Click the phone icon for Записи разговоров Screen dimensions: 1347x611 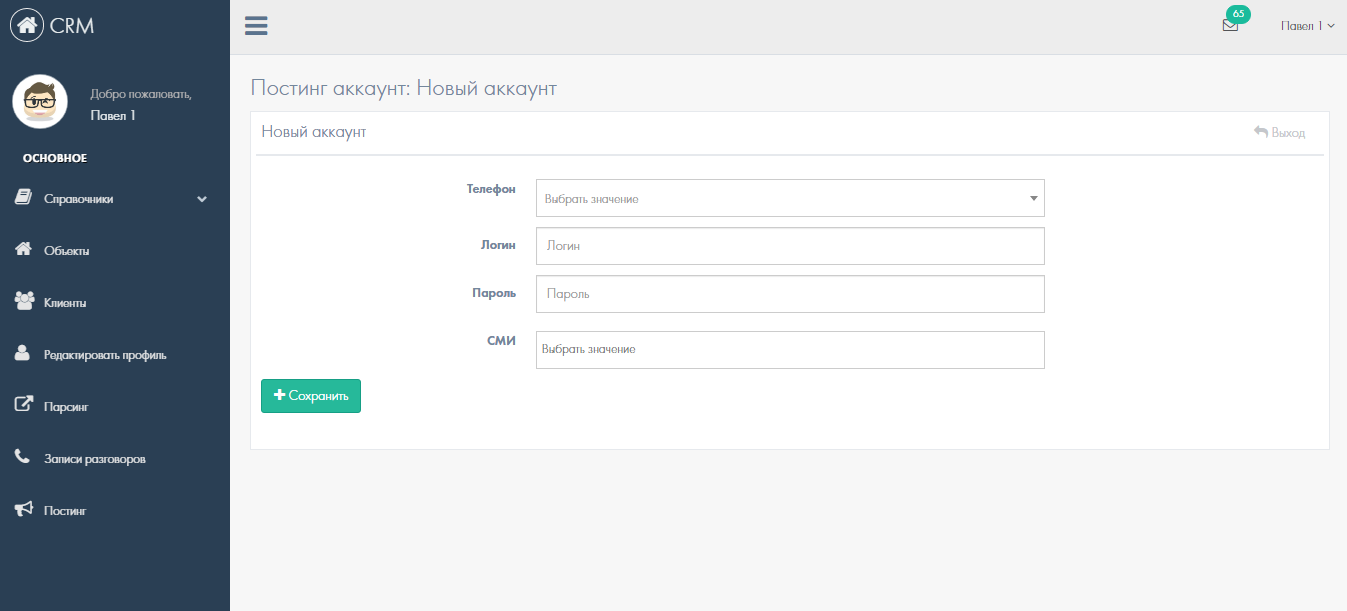[23, 458]
